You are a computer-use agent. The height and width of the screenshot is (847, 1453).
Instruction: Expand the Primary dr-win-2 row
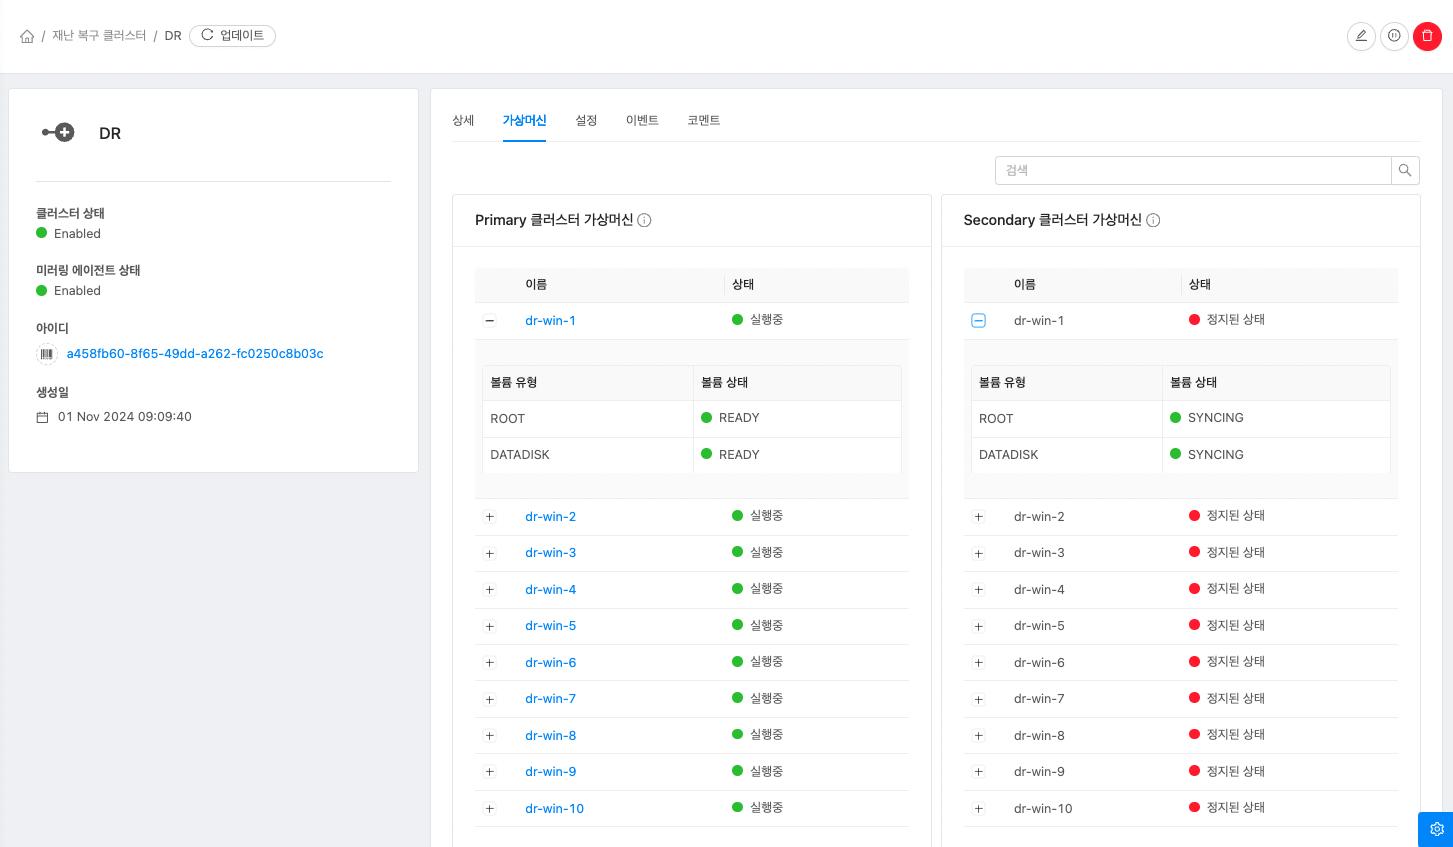pyautogui.click(x=490, y=517)
